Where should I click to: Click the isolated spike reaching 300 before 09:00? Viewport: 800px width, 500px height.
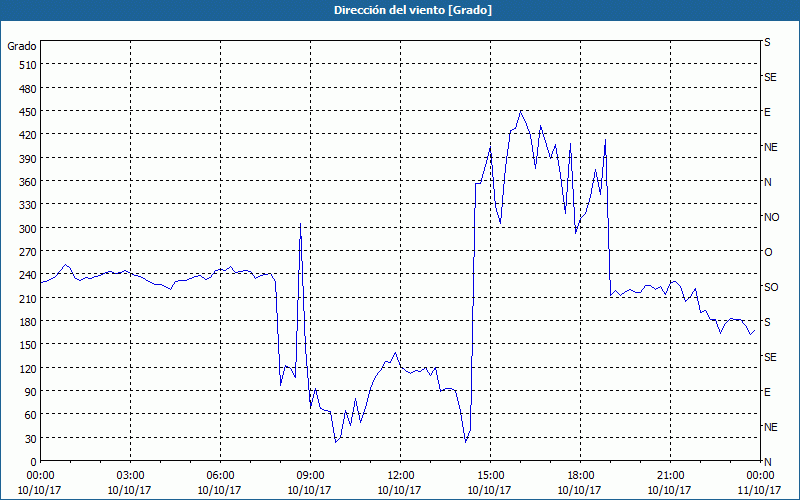[x=300, y=224]
